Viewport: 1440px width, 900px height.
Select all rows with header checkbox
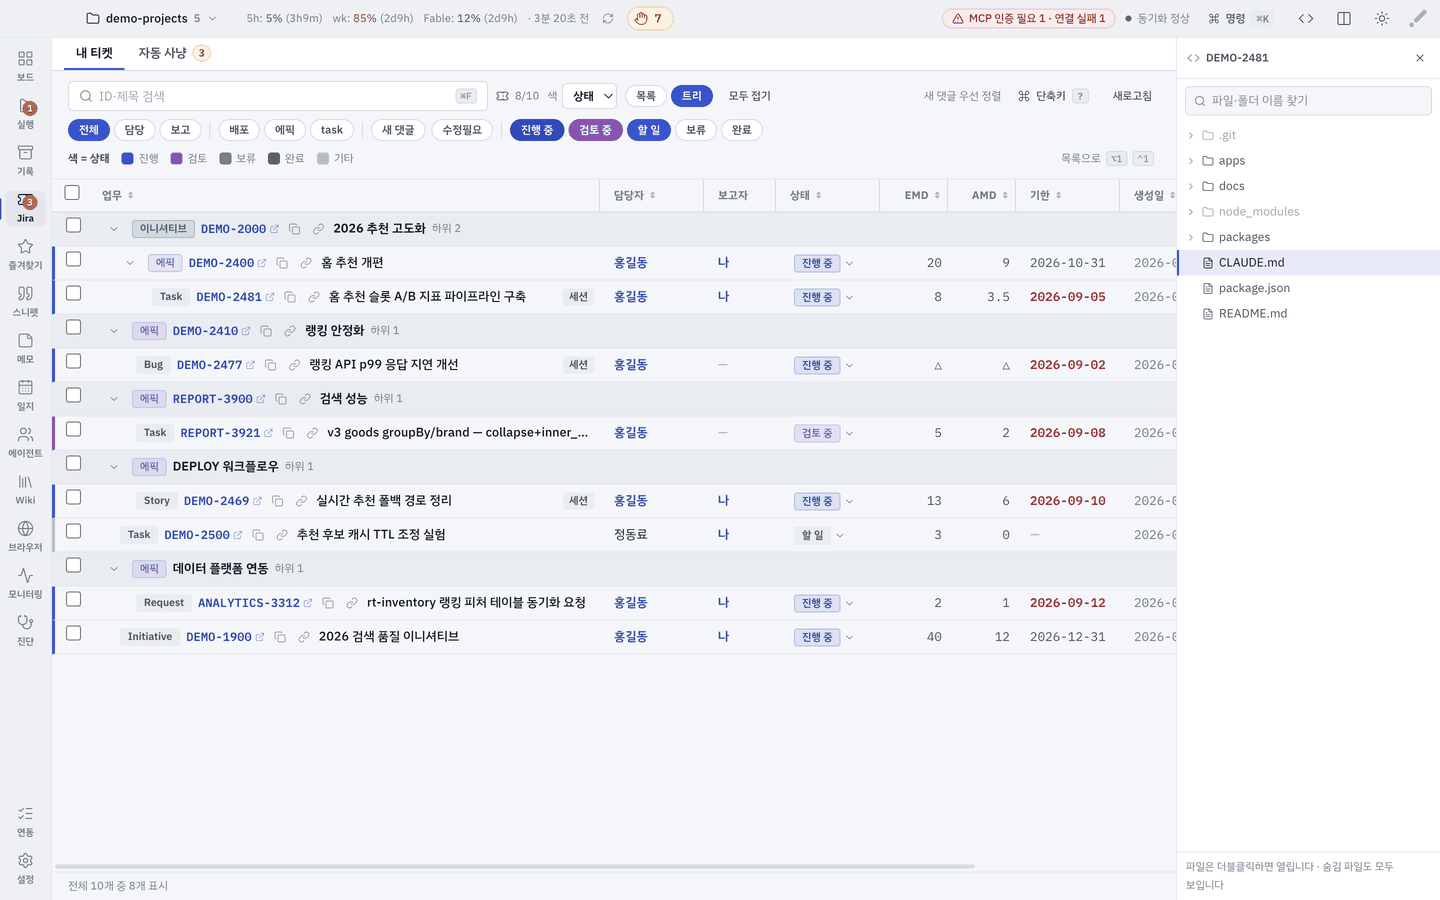click(x=72, y=192)
